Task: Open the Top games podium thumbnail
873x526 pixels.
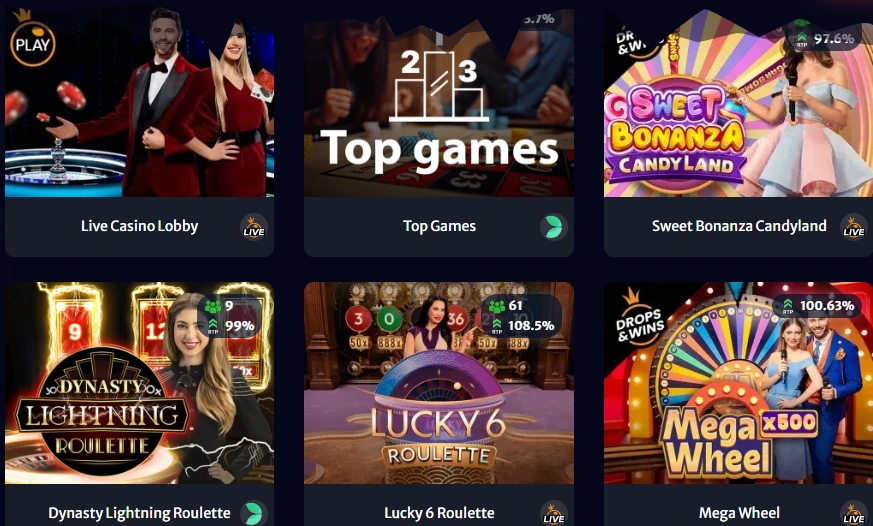Action: coord(439,103)
